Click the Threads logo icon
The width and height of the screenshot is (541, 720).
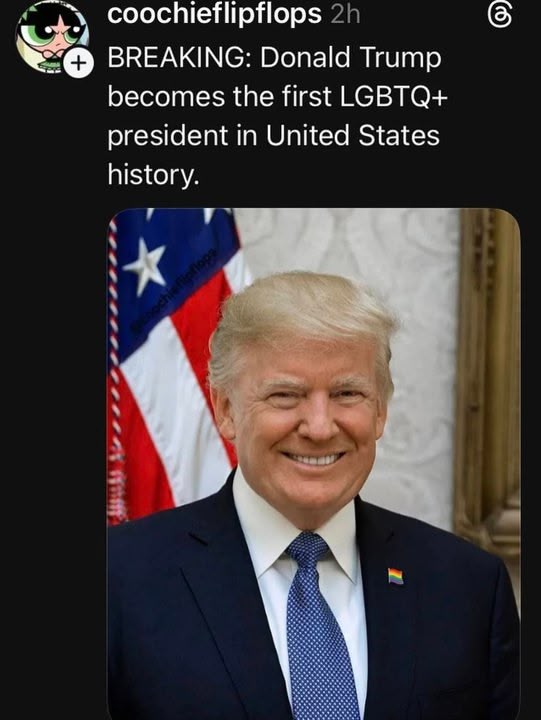click(499, 15)
